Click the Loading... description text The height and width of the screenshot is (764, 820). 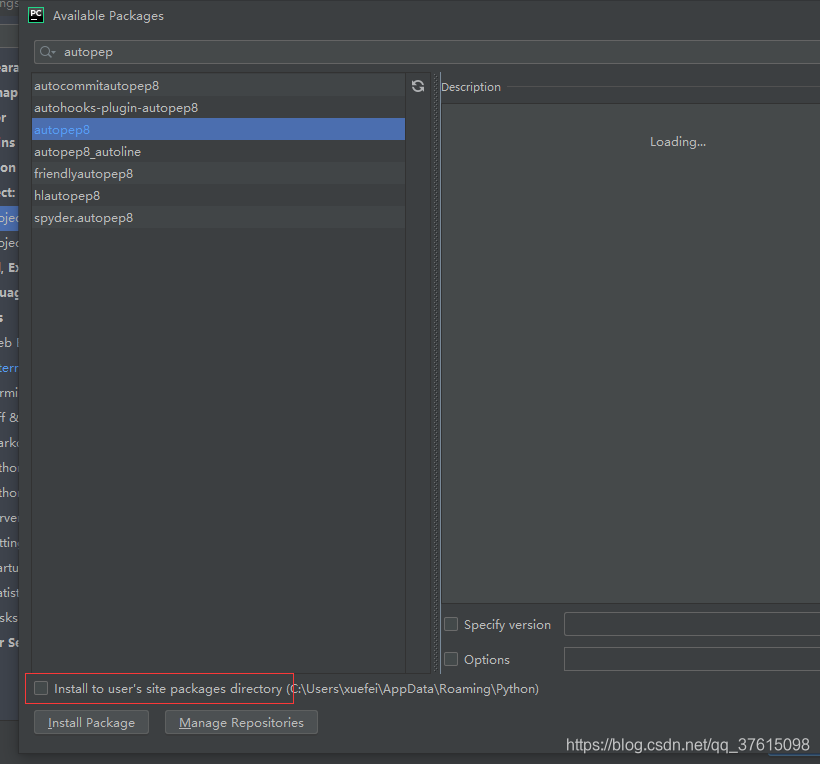click(678, 142)
